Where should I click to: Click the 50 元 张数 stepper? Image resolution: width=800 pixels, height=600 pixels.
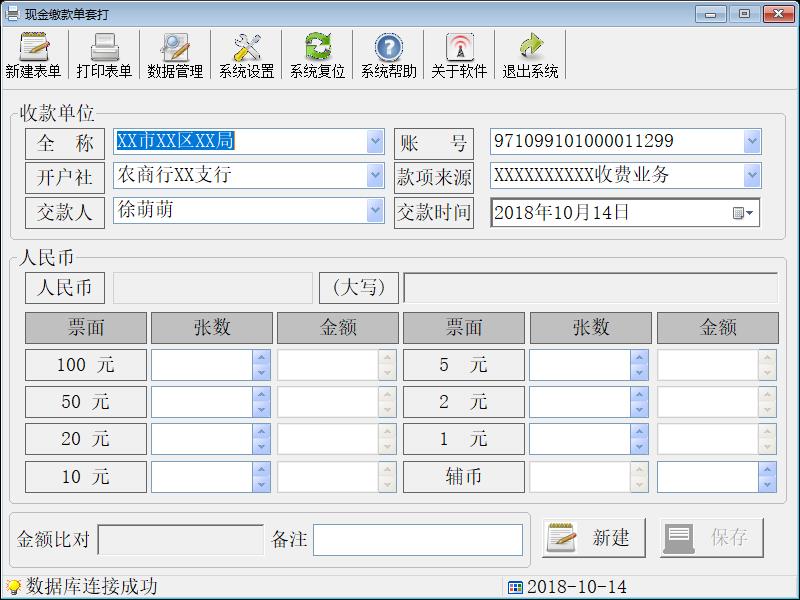pos(261,402)
